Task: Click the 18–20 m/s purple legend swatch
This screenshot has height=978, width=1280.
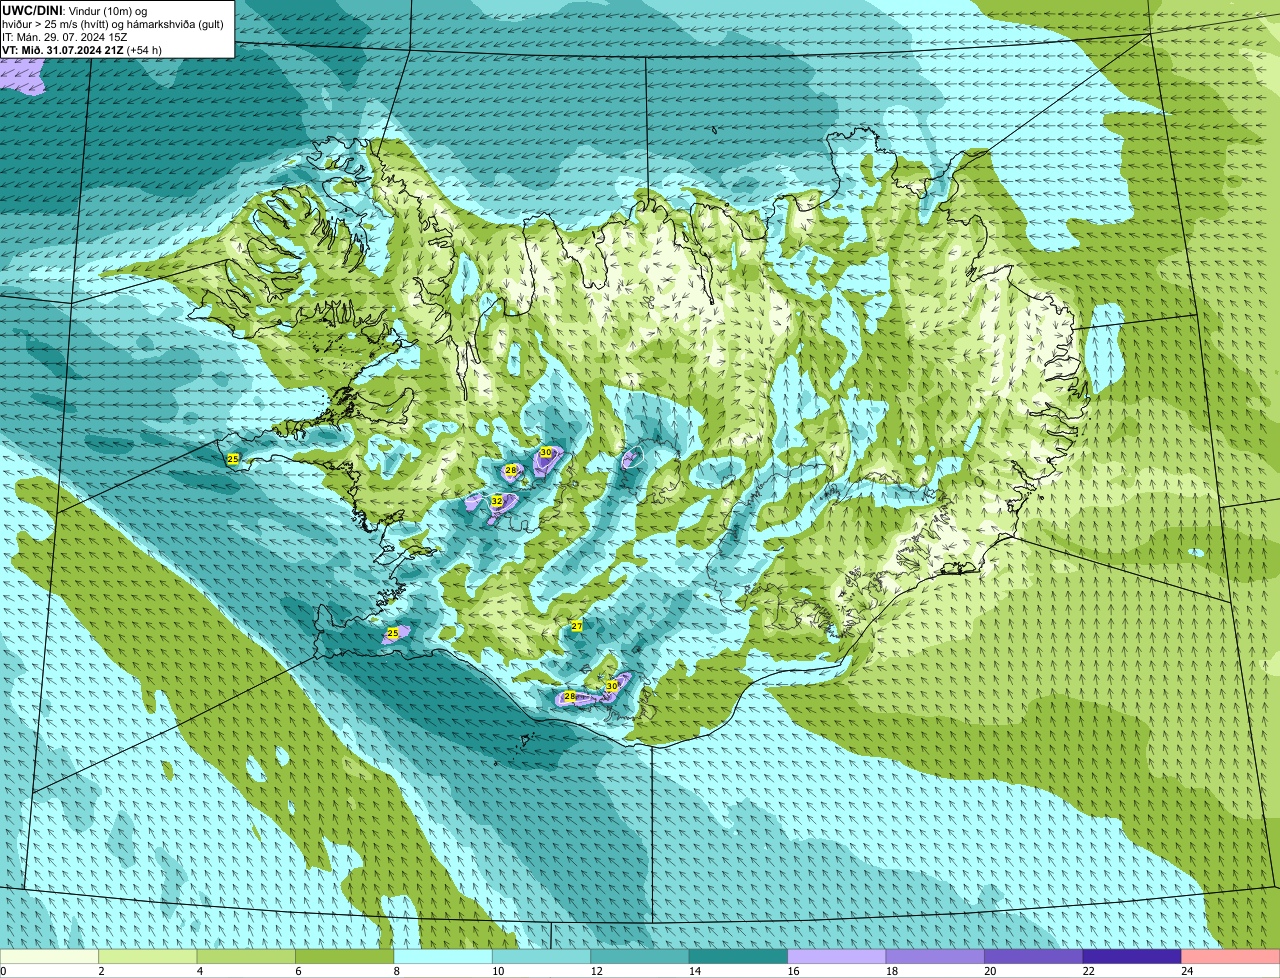Action: pyautogui.click(x=935, y=956)
